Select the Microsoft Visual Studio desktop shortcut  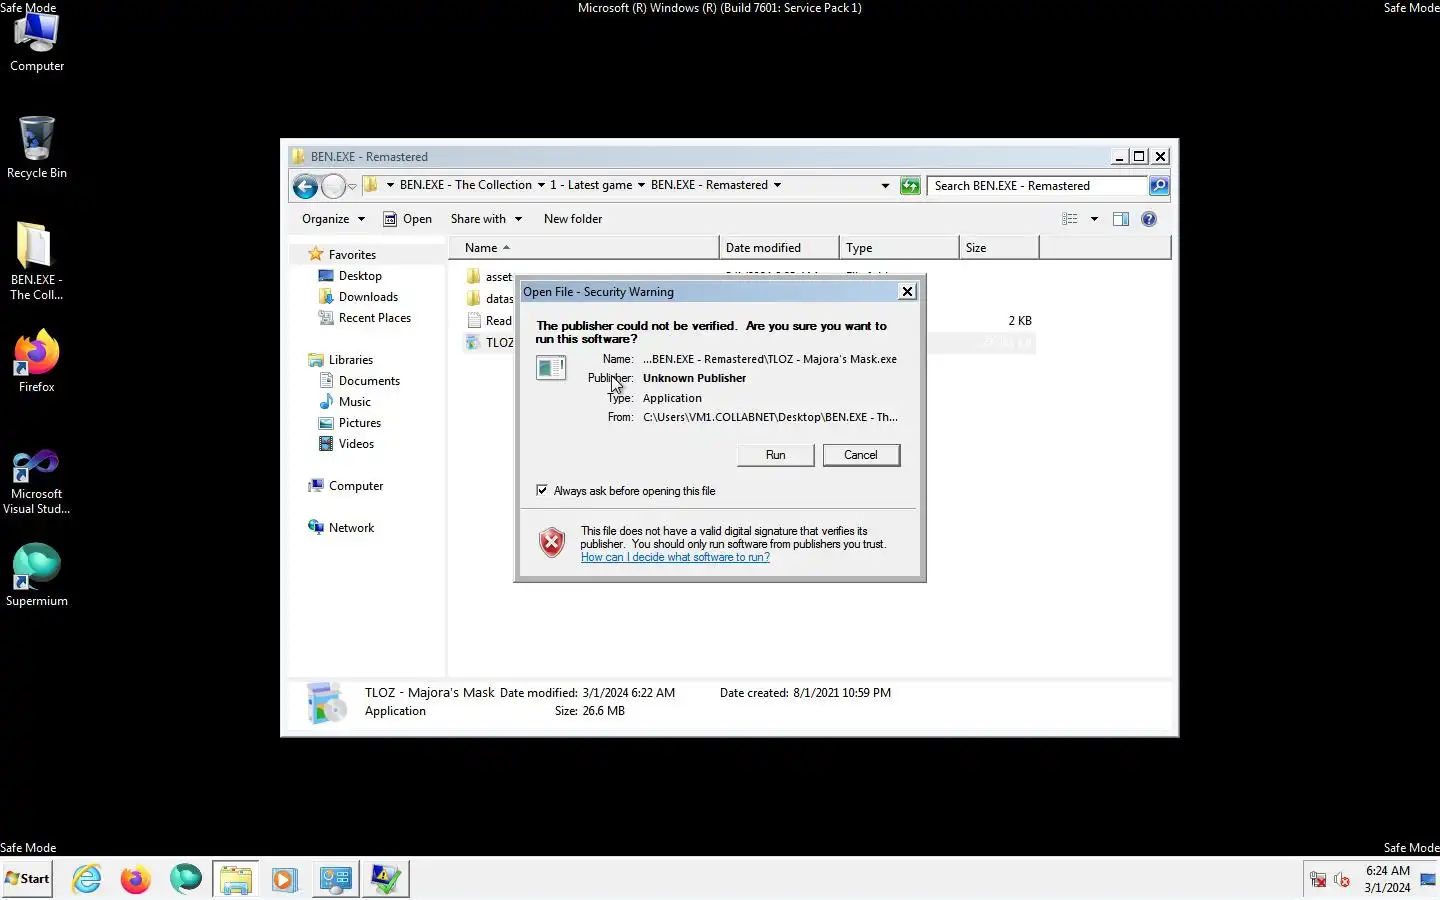(36, 482)
